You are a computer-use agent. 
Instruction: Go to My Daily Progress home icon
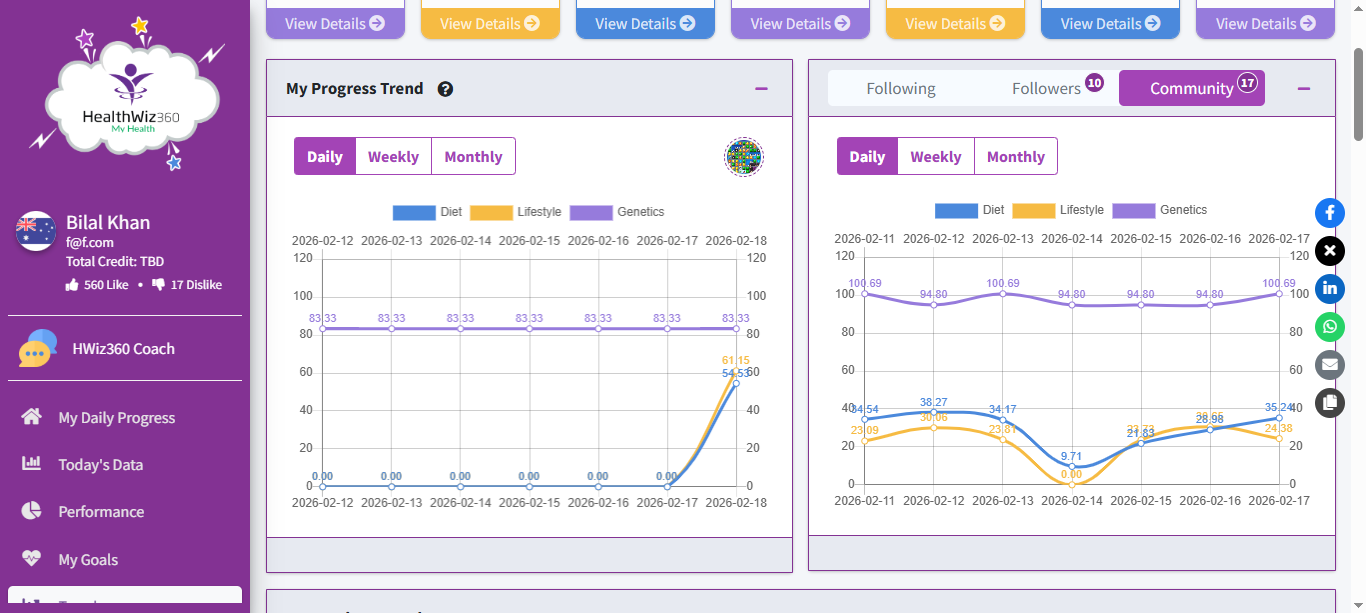pos(32,417)
